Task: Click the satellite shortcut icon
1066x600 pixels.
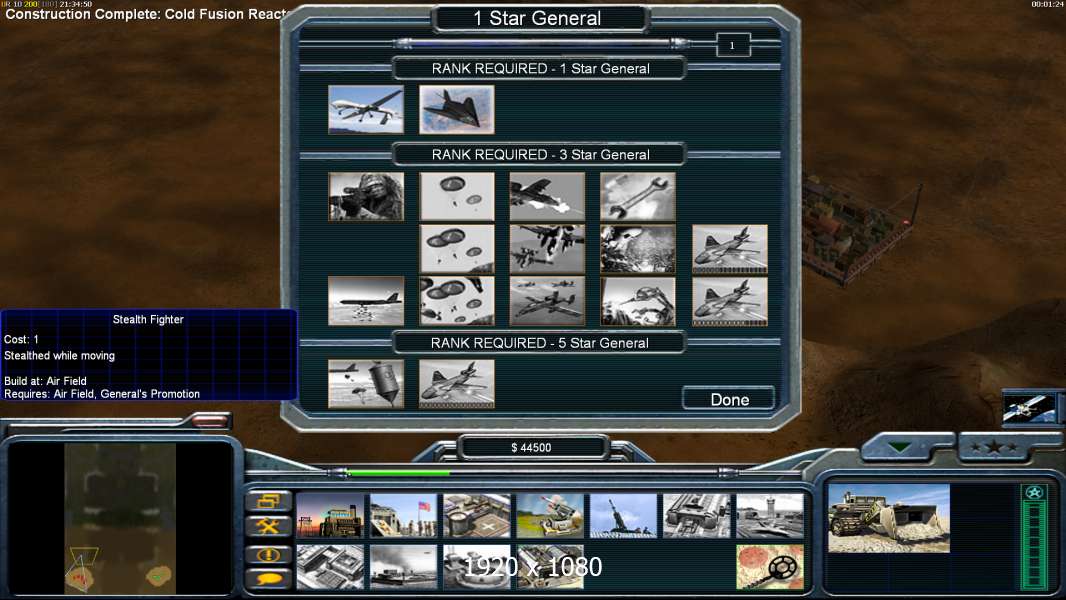Action: pos(1030,407)
